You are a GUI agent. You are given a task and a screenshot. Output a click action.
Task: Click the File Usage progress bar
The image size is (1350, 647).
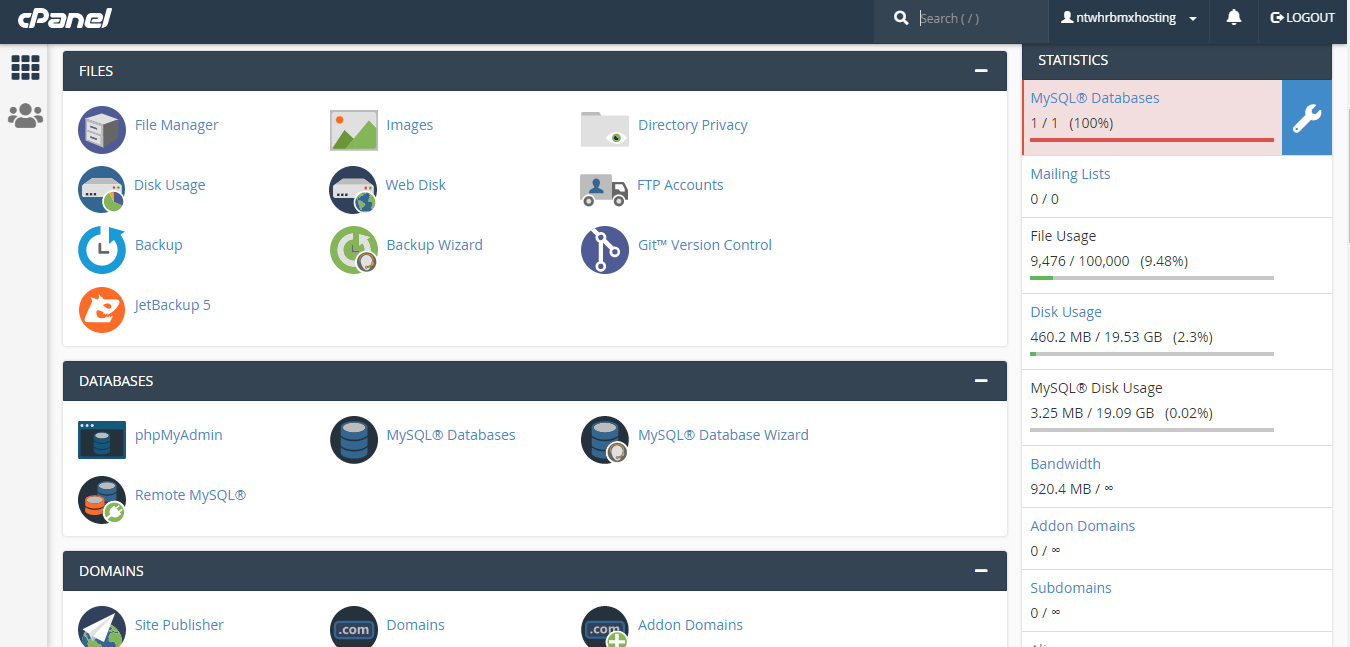point(1150,278)
